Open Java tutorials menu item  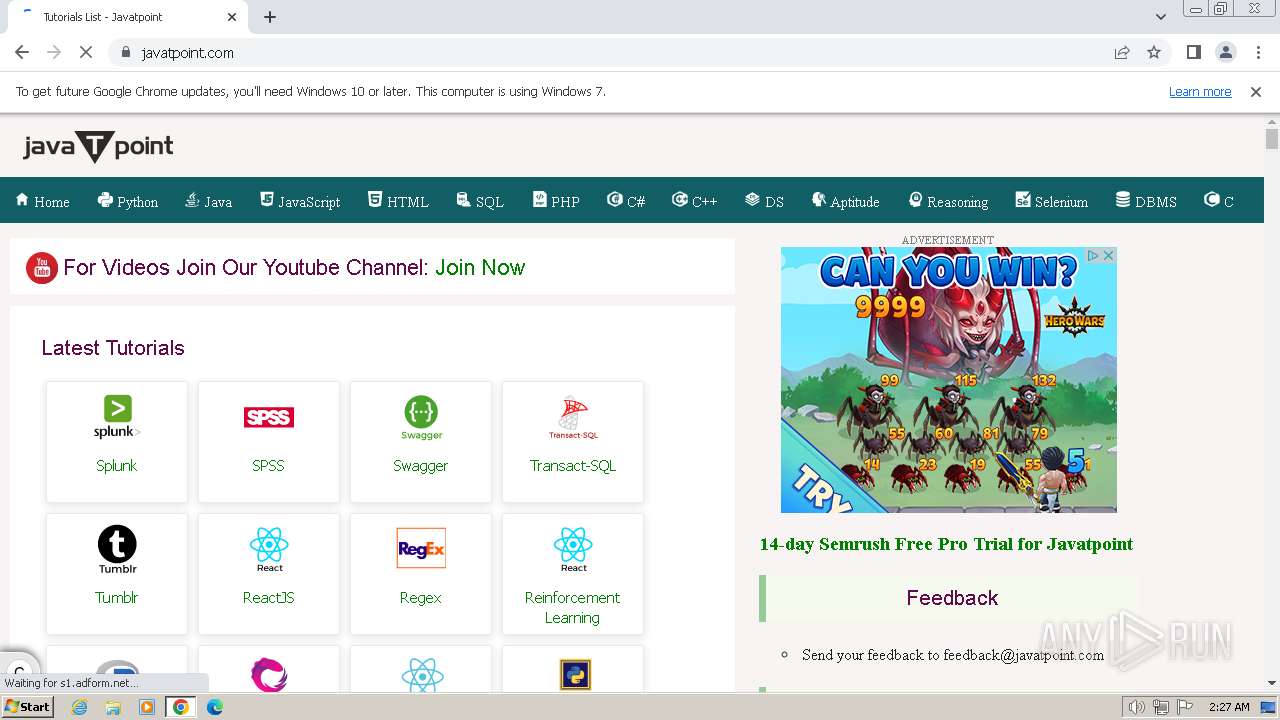208,201
